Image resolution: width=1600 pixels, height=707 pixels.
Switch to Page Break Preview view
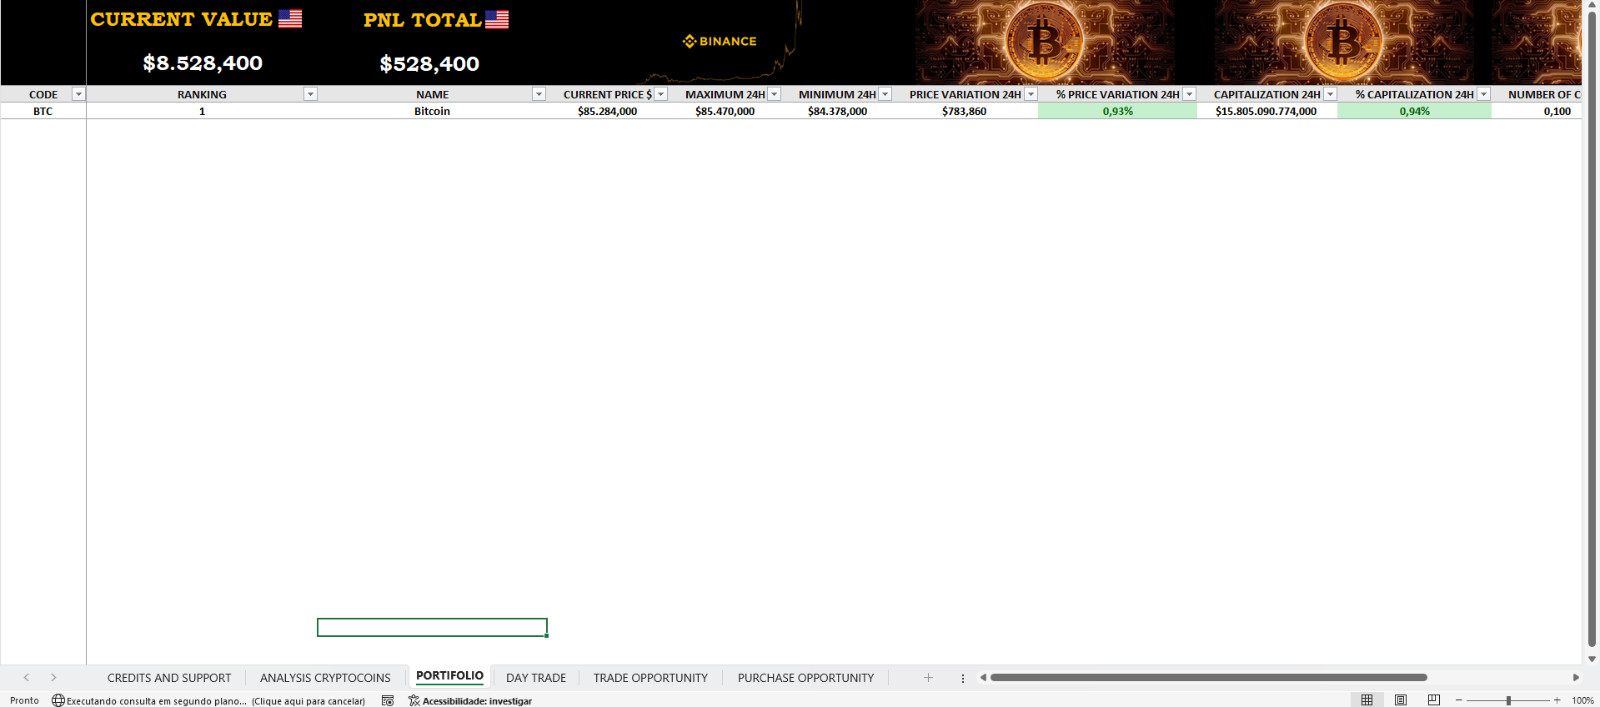1434,700
